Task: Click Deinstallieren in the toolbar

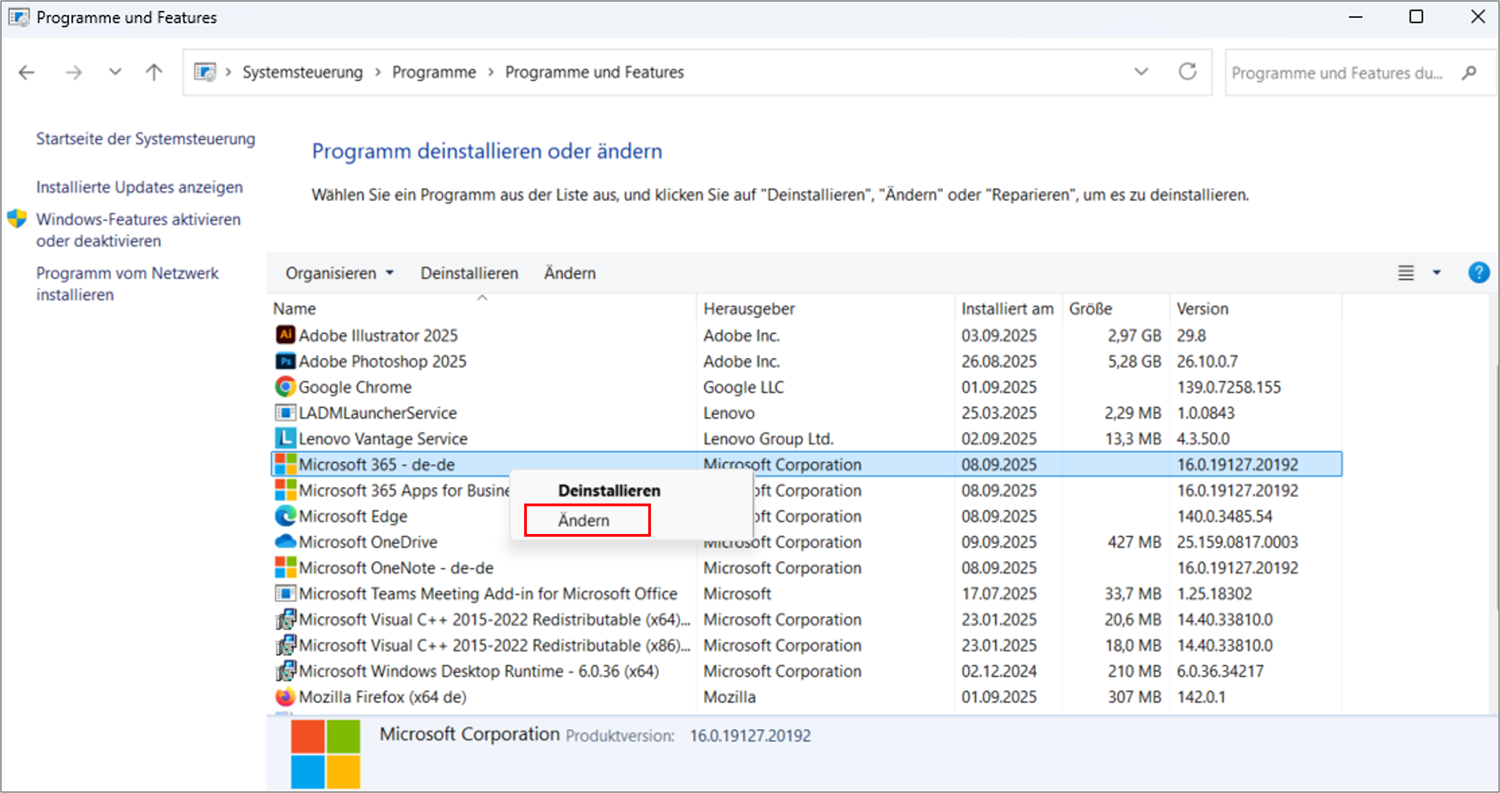Action: 469,273
